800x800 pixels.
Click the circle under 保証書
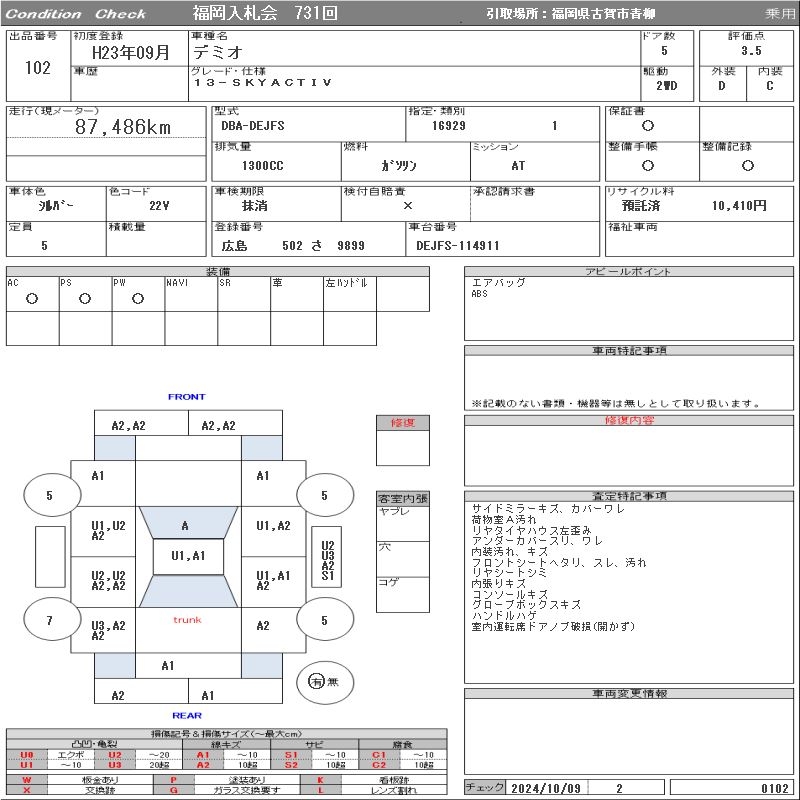(x=648, y=126)
